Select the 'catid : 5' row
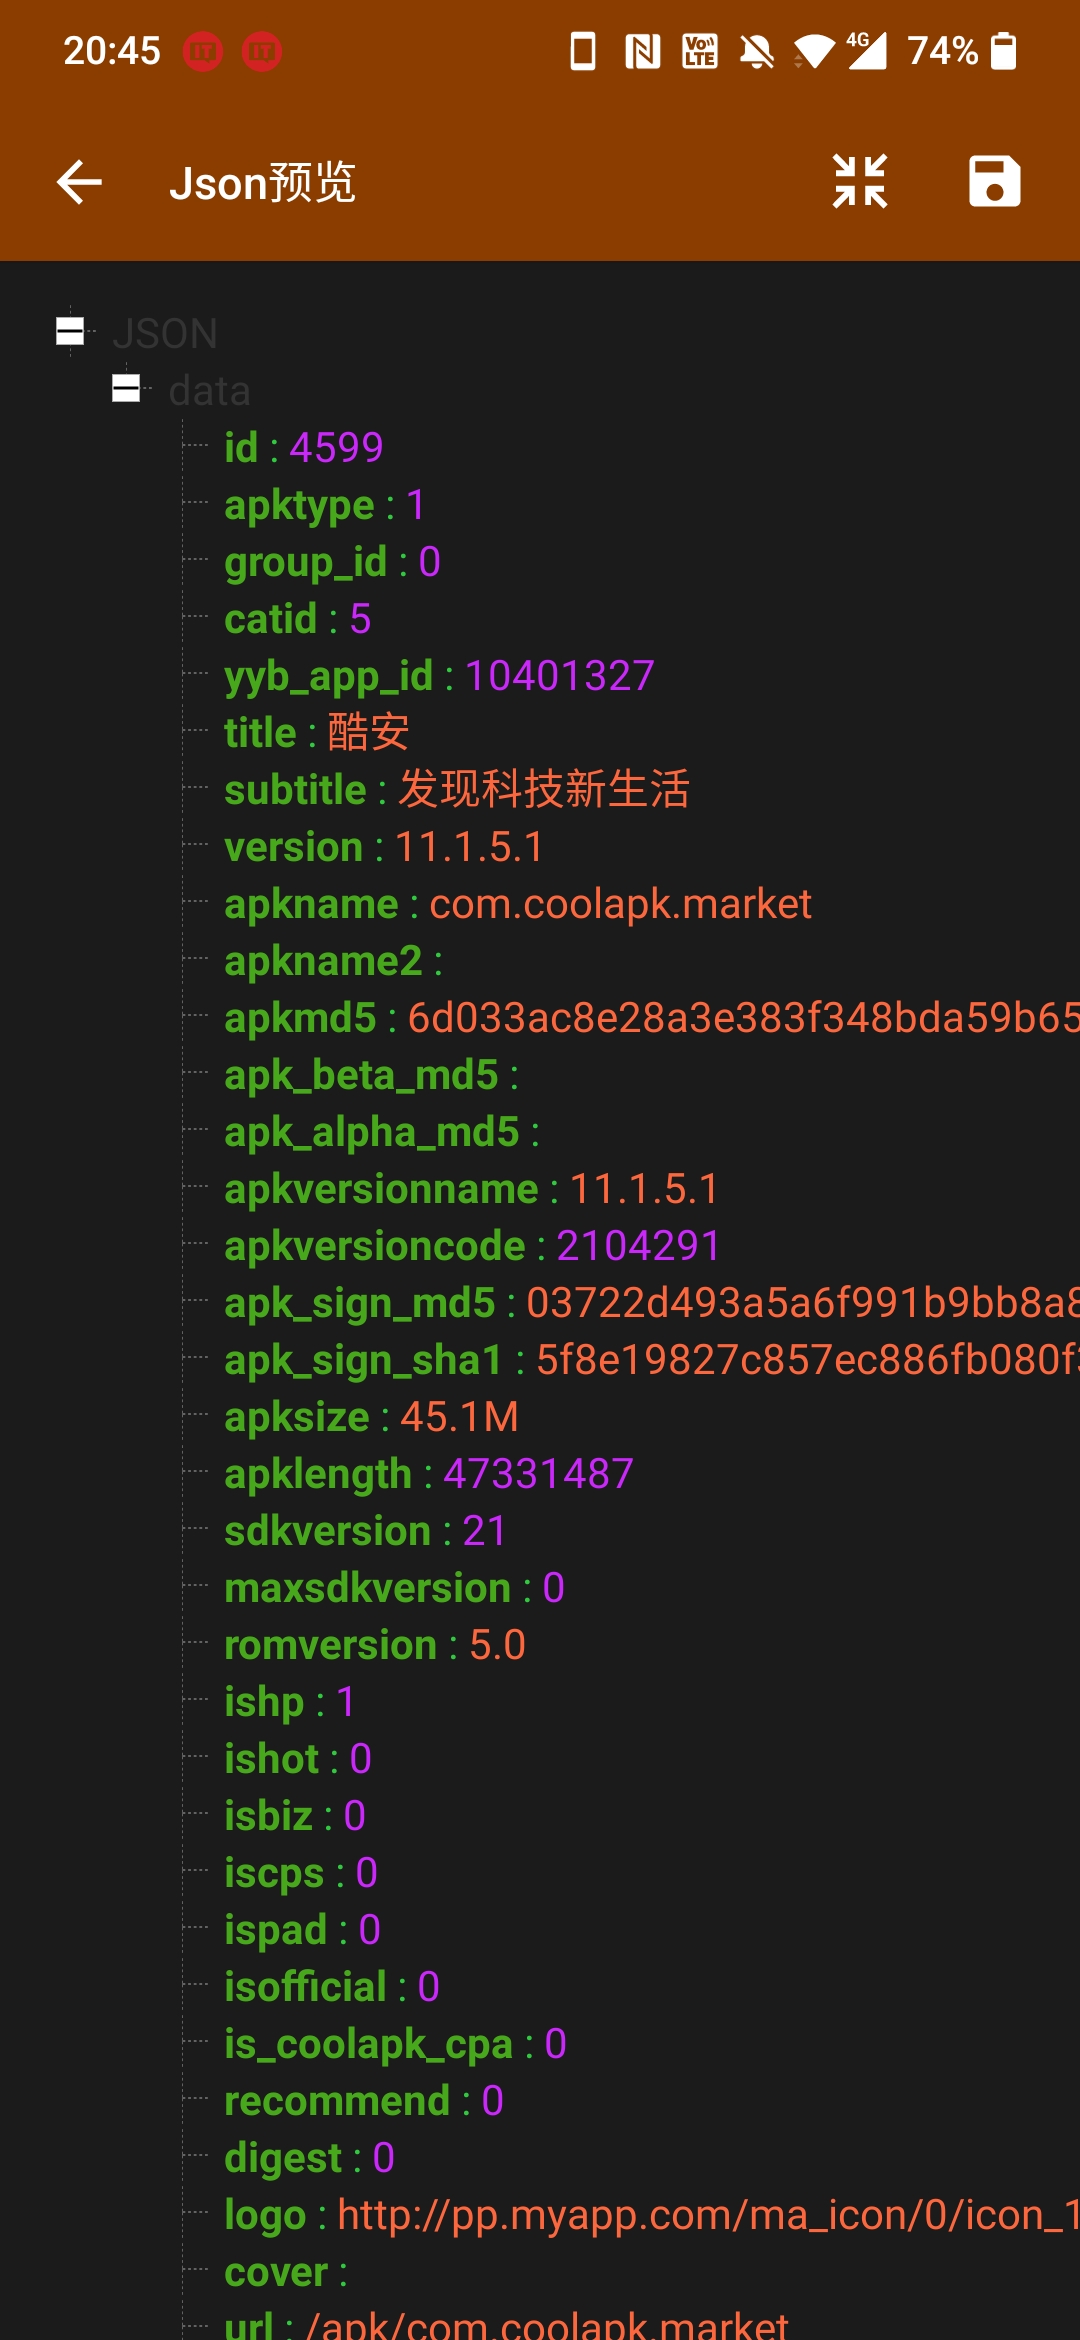The height and width of the screenshot is (2340, 1080). tap(298, 619)
